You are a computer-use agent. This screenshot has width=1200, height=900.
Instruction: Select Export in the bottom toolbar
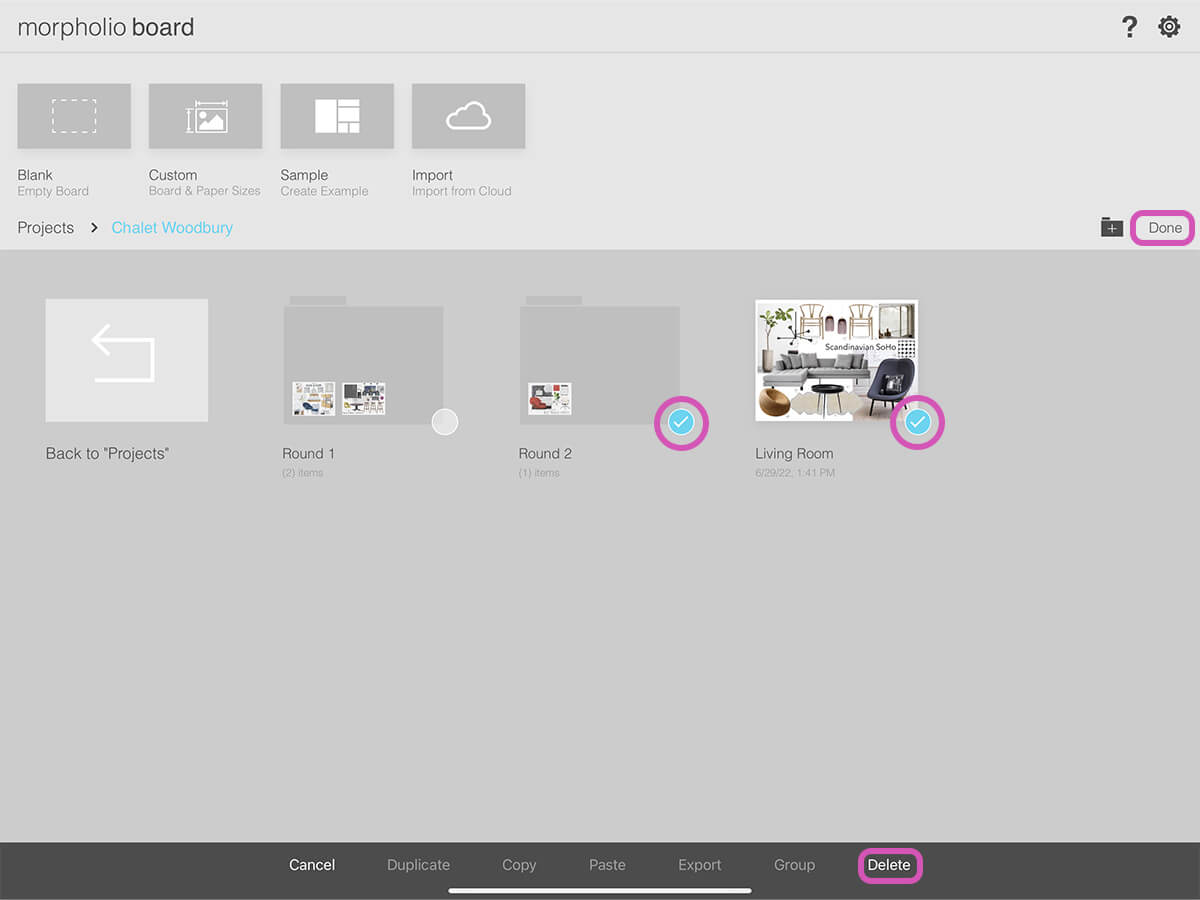(x=700, y=865)
